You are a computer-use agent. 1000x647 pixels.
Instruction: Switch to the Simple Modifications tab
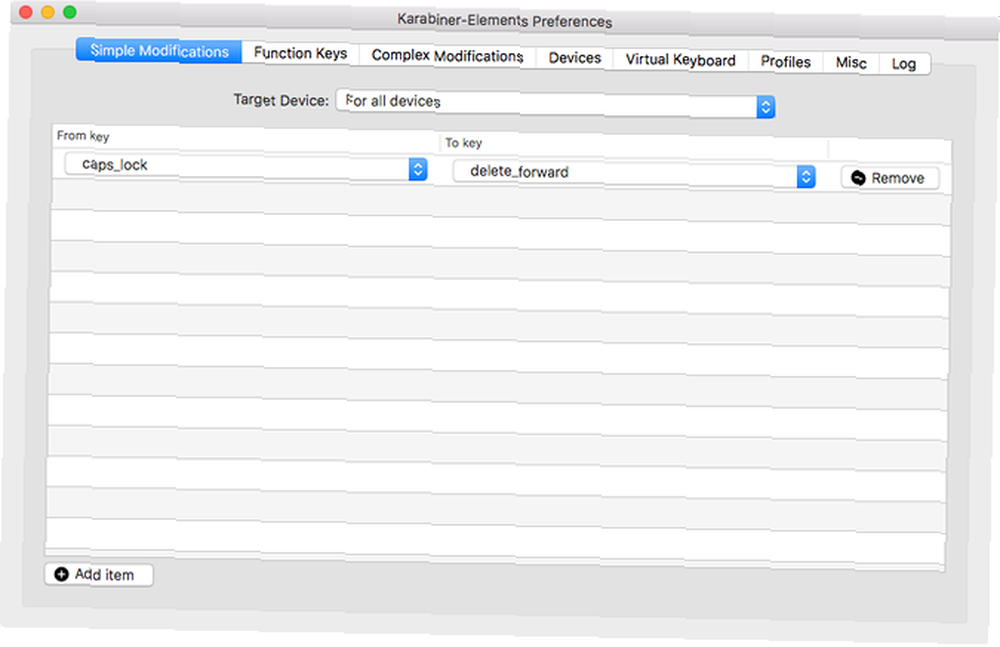click(159, 50)
